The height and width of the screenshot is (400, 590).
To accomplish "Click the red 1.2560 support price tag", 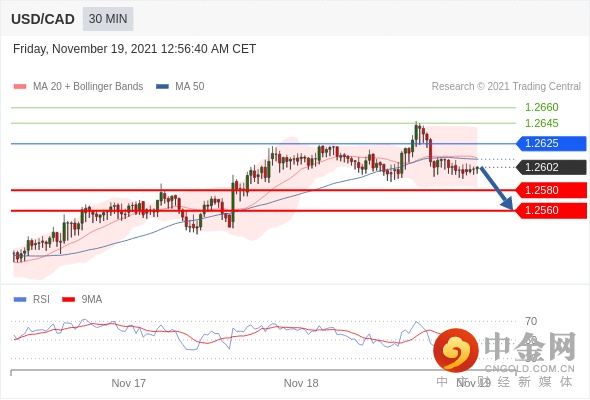I will tap(551, 210).
